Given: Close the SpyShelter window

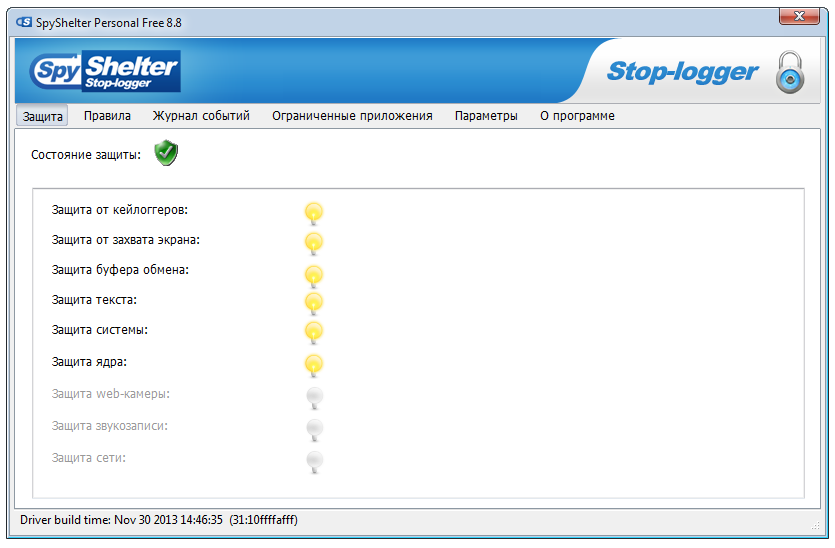Looking at the screenshot, I should pyautogui.click(x=799, y=16).
